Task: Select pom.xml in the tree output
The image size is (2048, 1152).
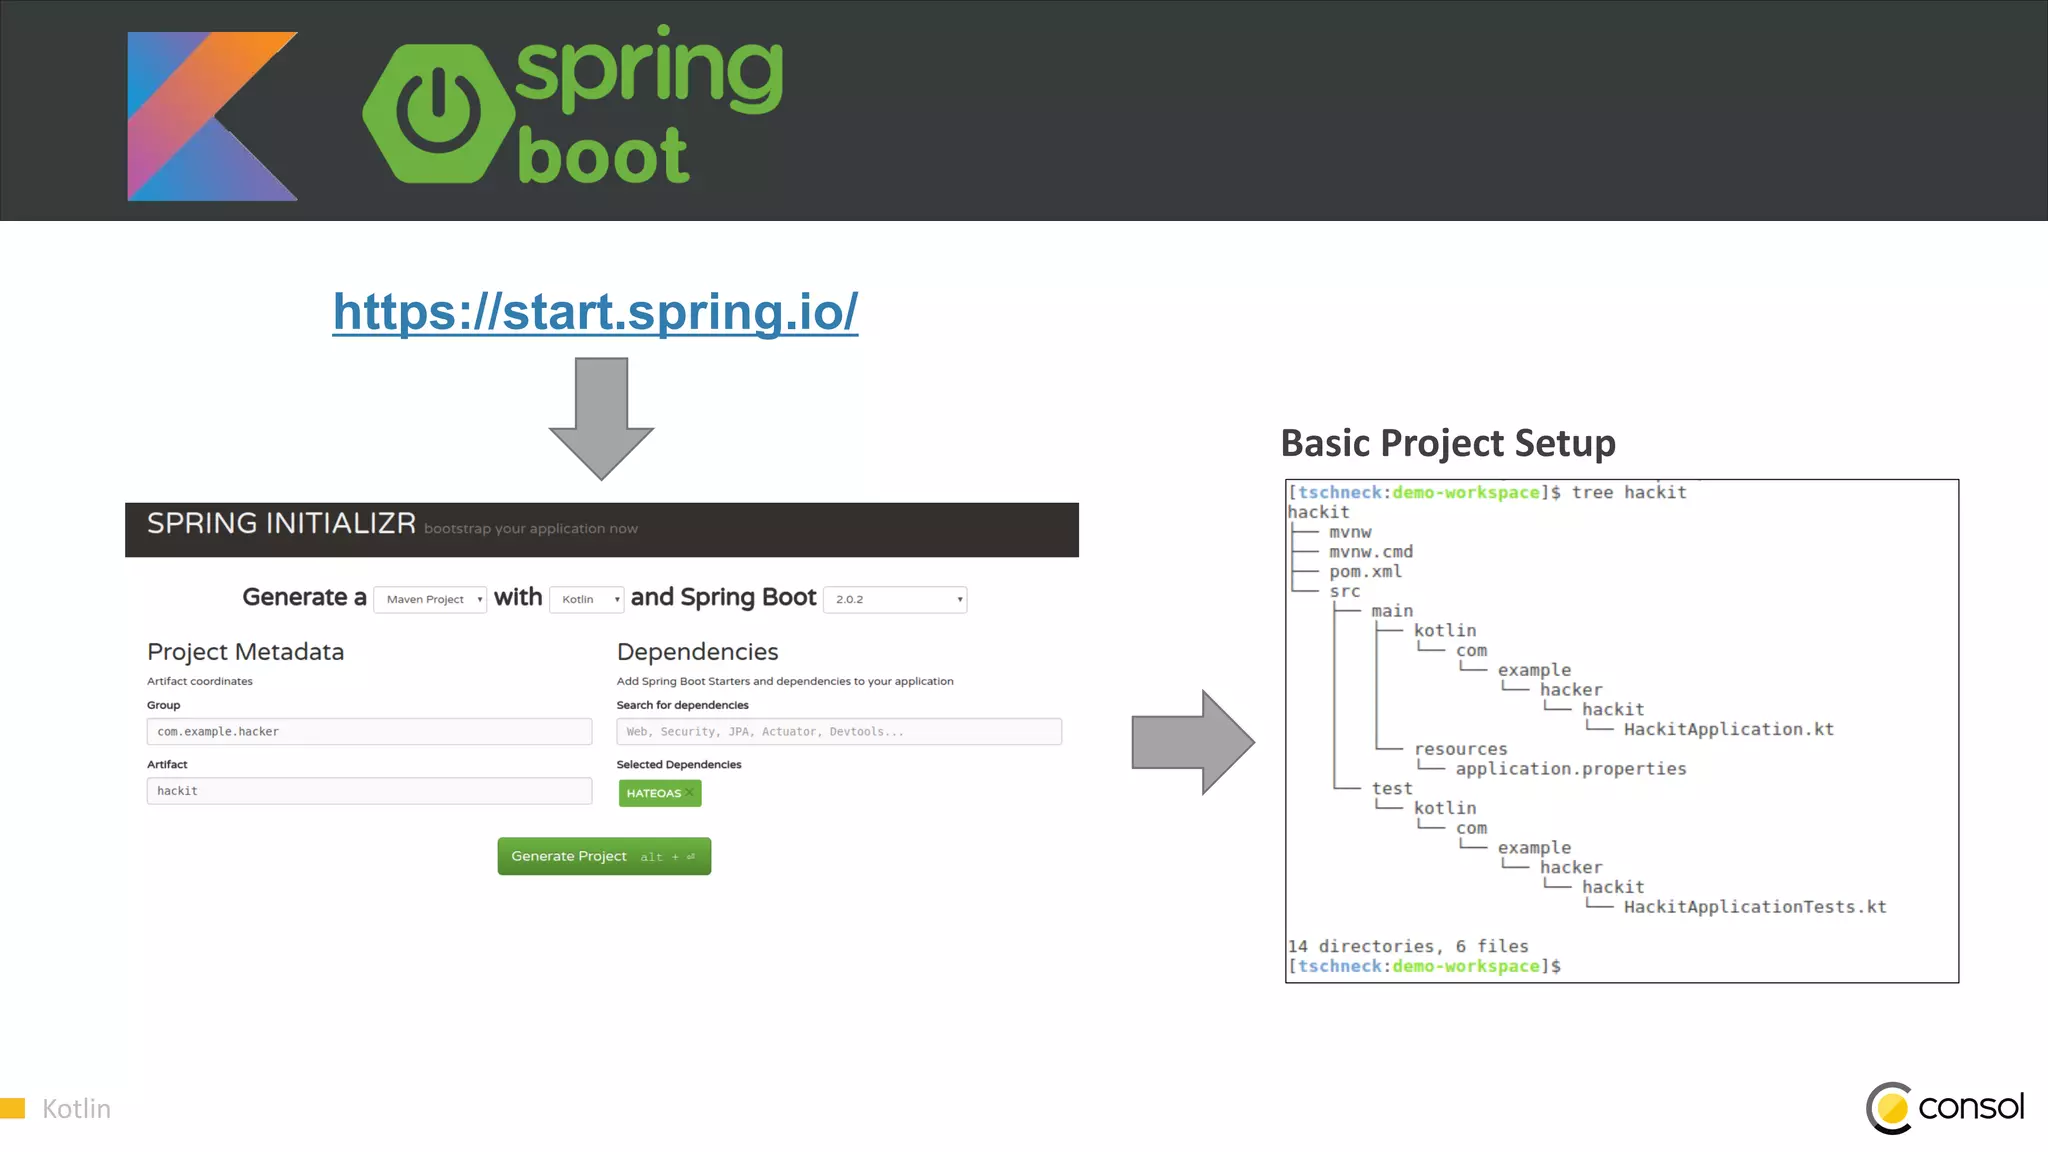Action: pyautogui.click(x=1365, y=572)
